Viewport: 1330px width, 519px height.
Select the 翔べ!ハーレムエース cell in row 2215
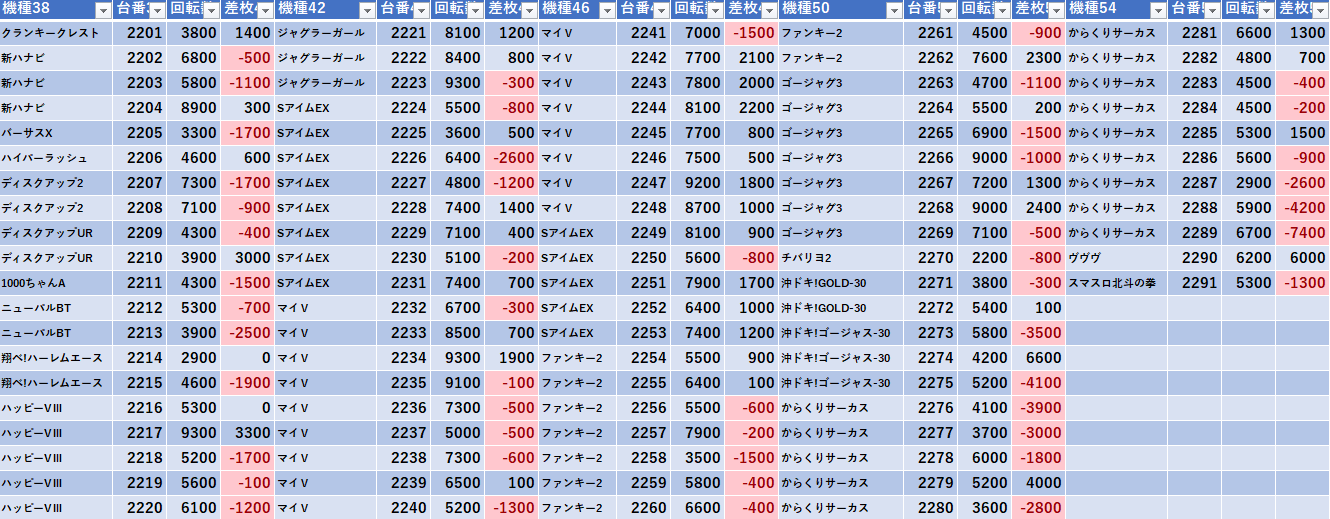[56, 383]
